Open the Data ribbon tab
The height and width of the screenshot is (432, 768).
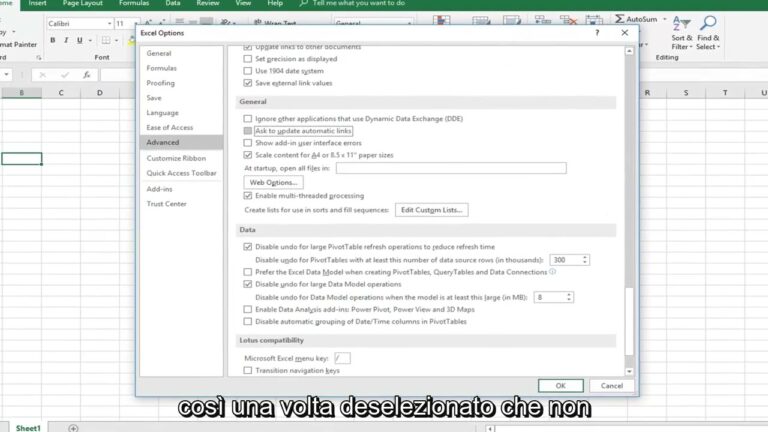point(172,3)
